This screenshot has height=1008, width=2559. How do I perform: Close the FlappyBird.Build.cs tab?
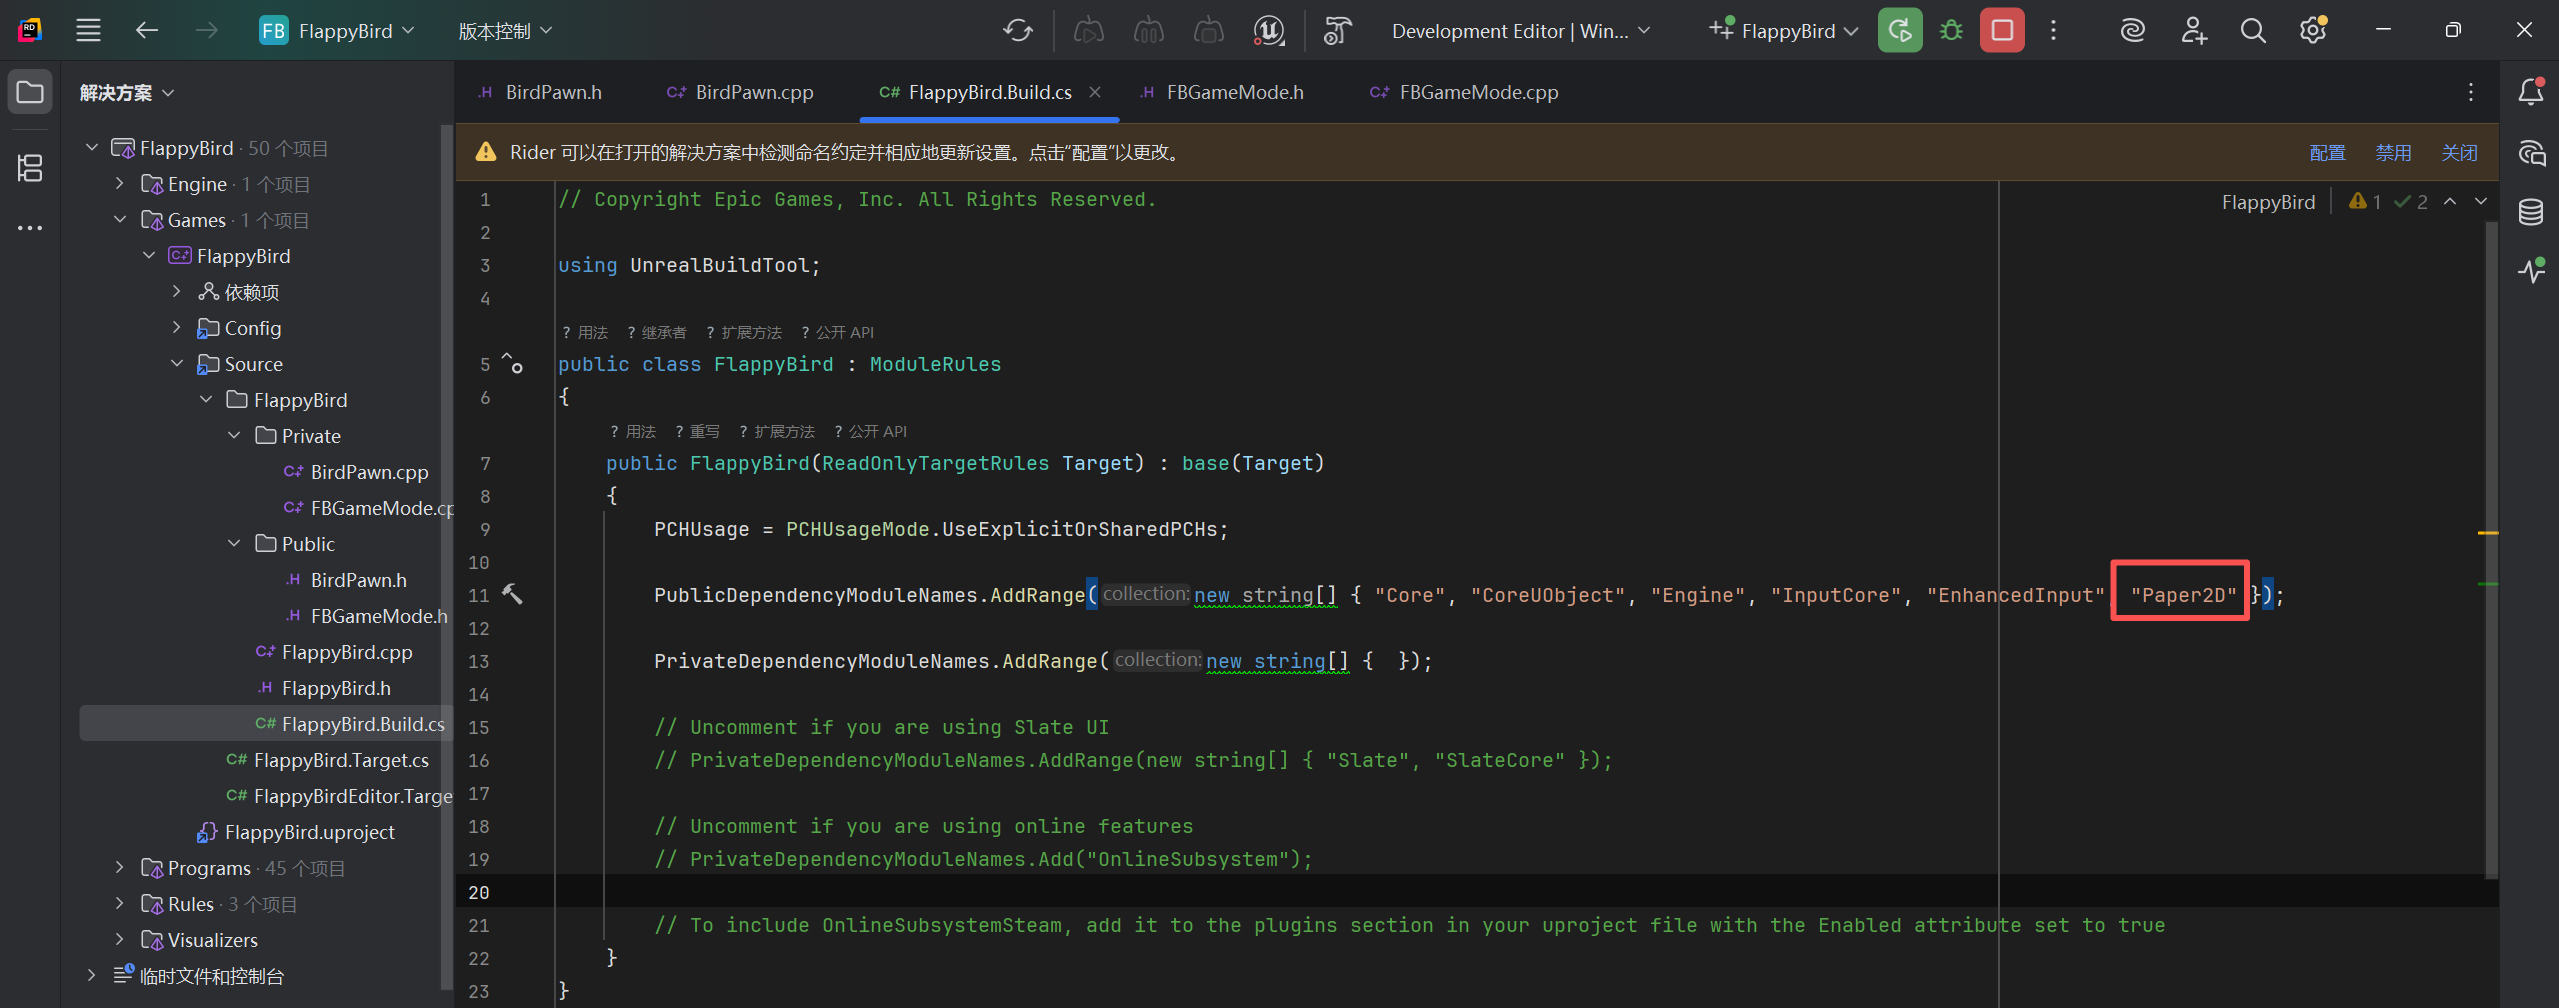coord(1095,92)
